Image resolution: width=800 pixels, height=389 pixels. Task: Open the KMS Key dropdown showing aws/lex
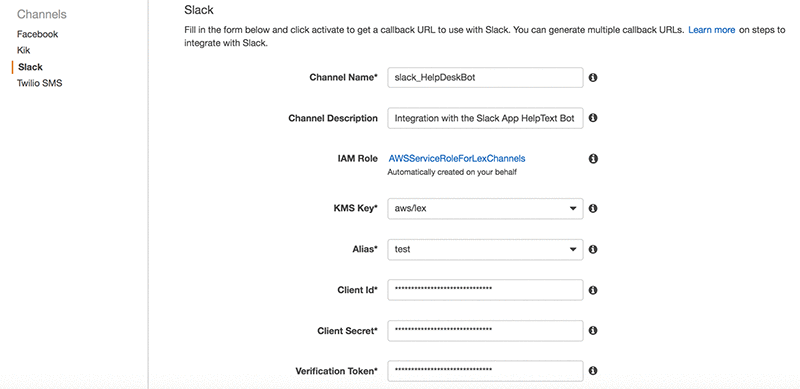[485, 209]
